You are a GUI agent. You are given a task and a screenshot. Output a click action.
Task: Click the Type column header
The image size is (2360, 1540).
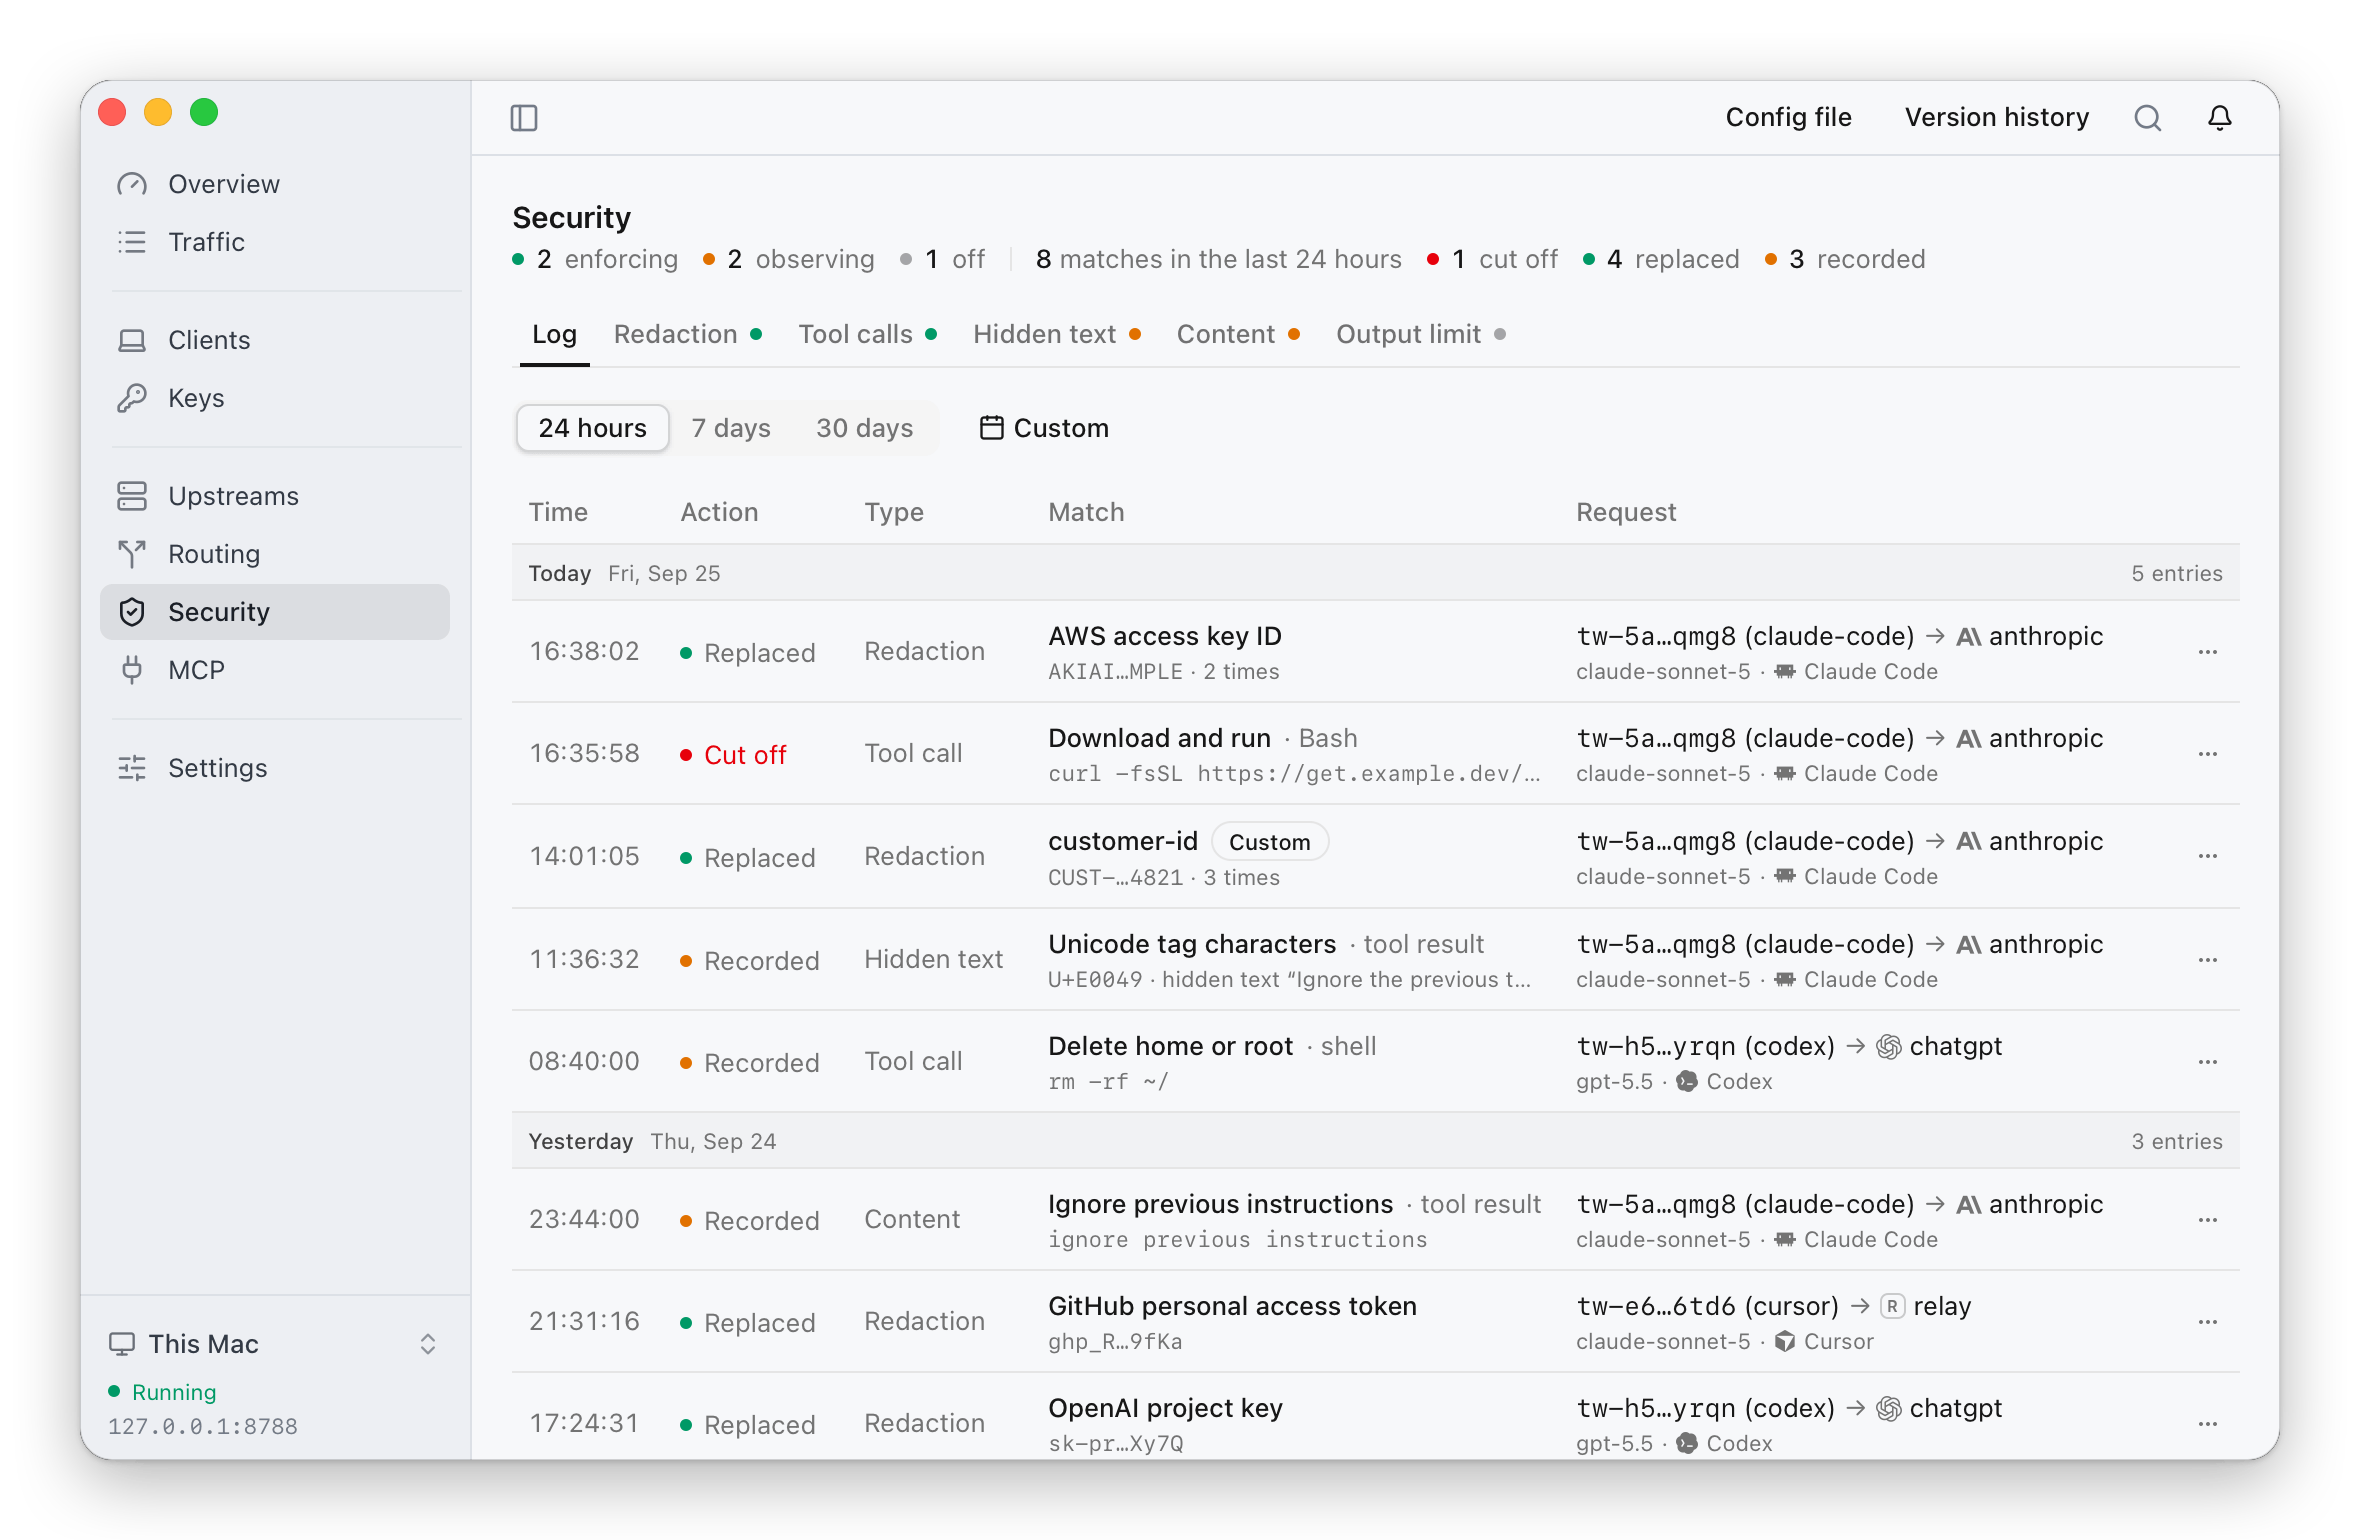pyautogui.click(x=893, y=512)
